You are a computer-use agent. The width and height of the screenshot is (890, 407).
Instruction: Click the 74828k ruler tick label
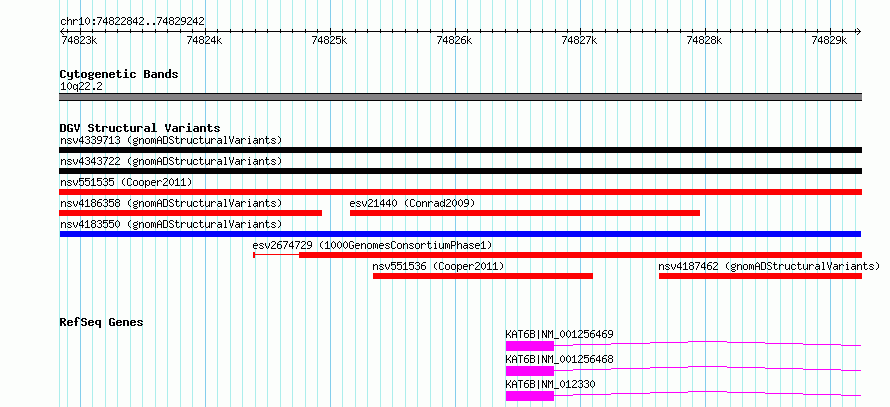point(704,40)
